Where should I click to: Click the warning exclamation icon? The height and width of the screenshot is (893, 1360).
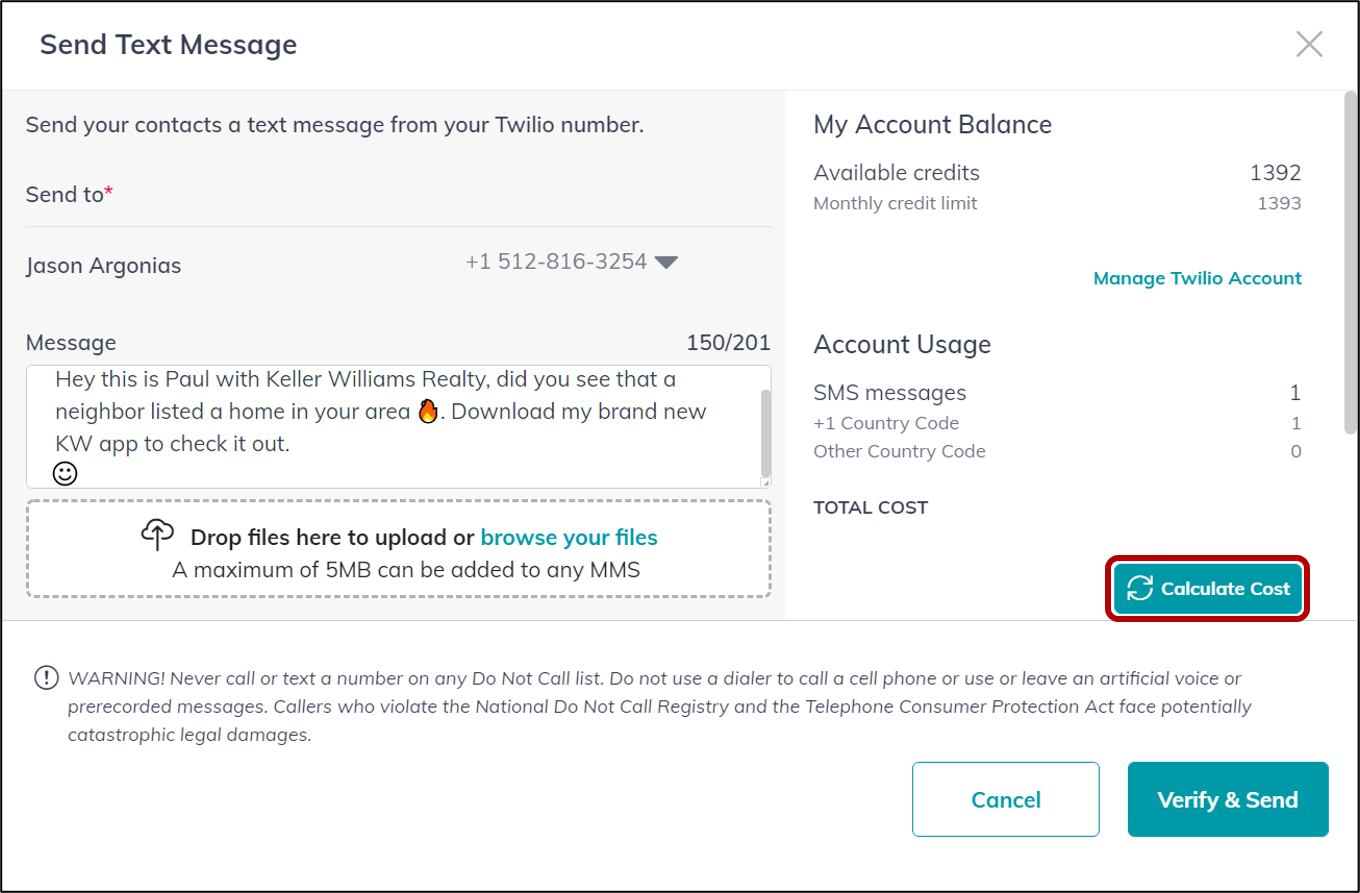pos(44,678)
